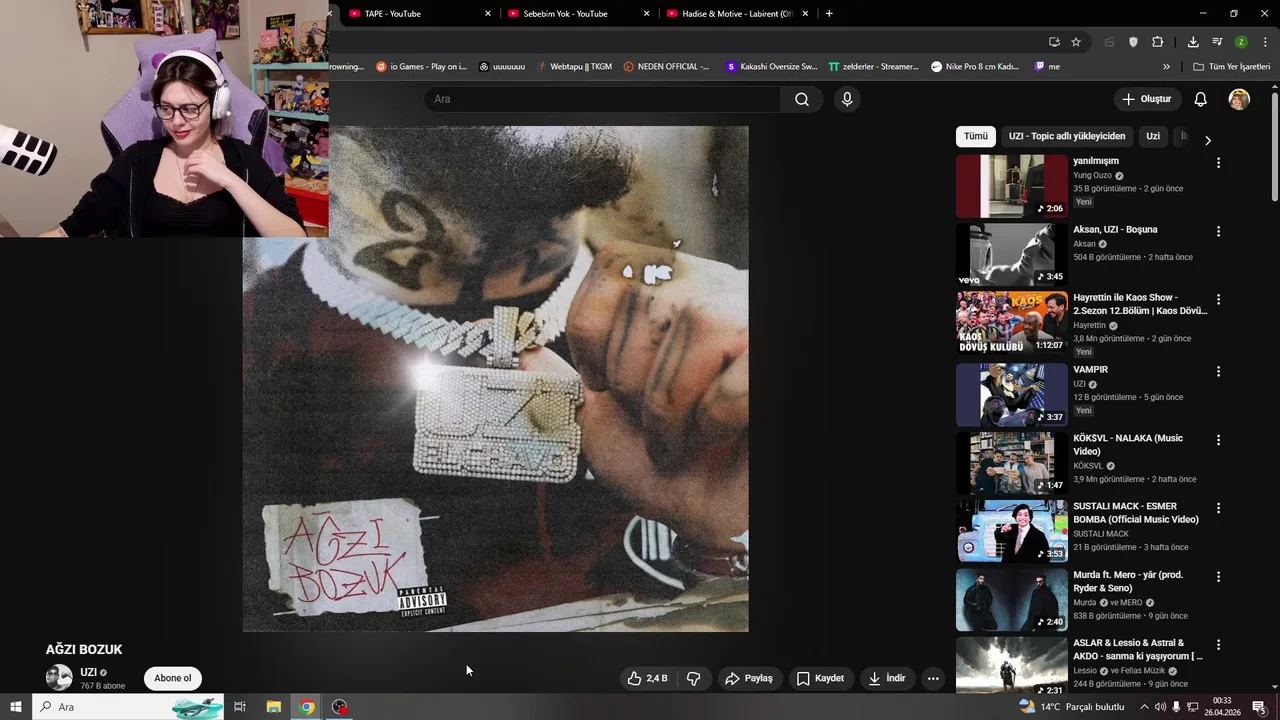Click the Kaydet save button
The width and height of the screenshot is (1280, 720).
click(820, 678)
